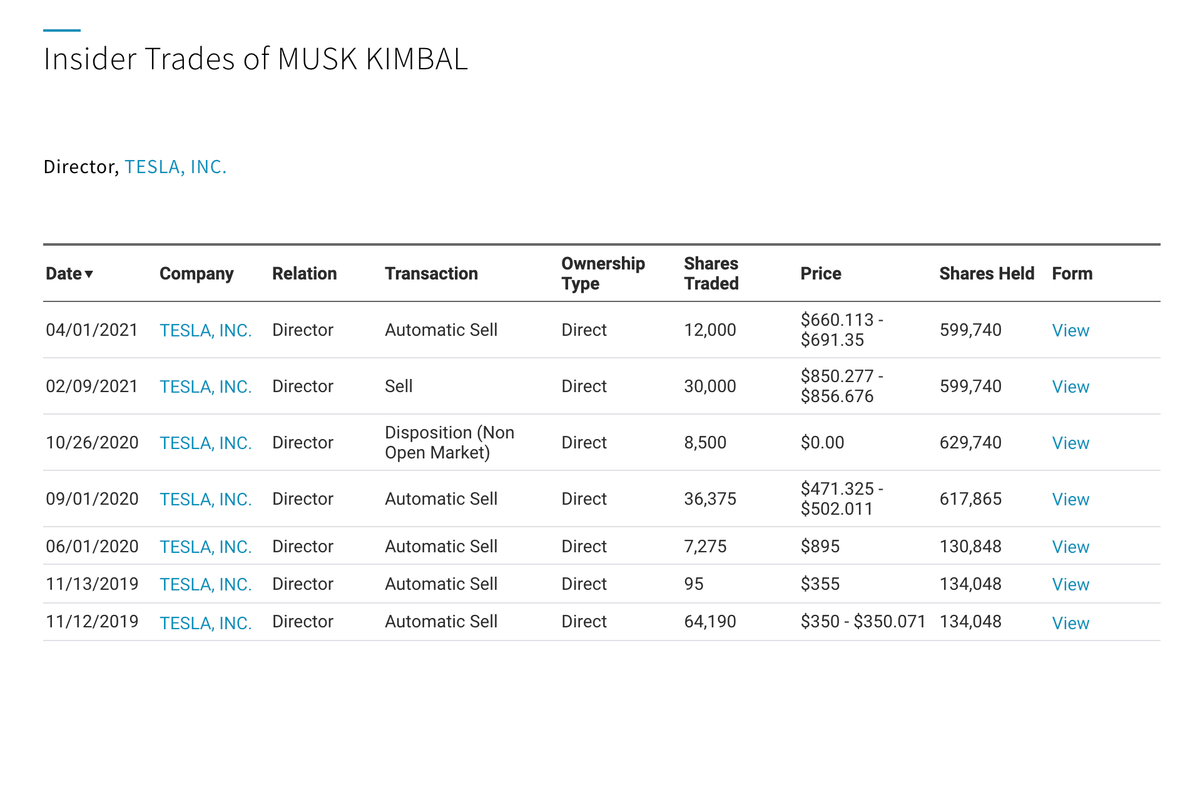The height and width of the screenshot is (798, 1200).
Task: View the form for the 09/01/2020 trade
Action: click(x=1070, y=499)
